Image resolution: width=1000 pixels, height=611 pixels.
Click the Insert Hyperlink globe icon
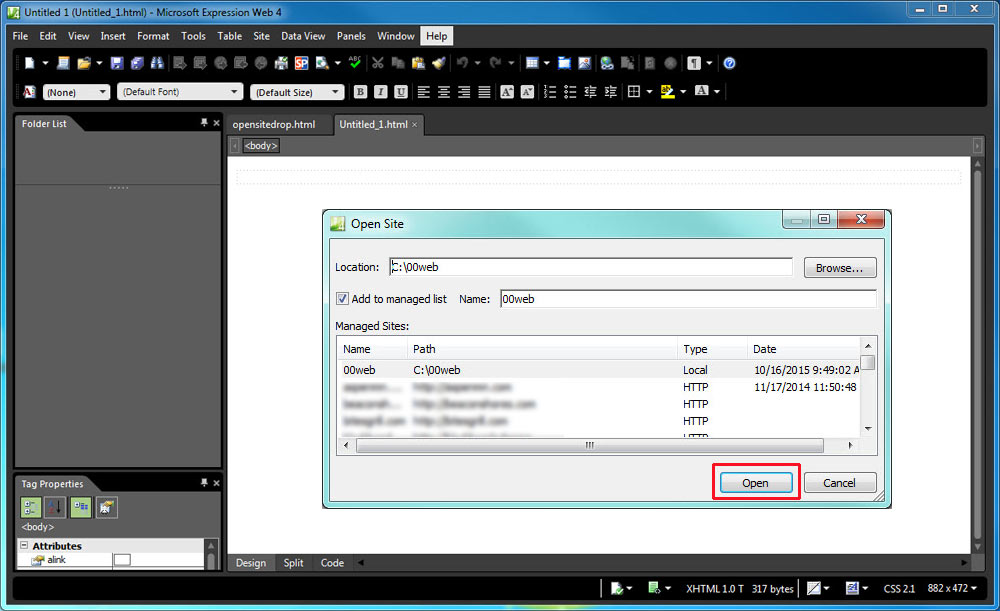pyautogui.click(x=607, y=63)
